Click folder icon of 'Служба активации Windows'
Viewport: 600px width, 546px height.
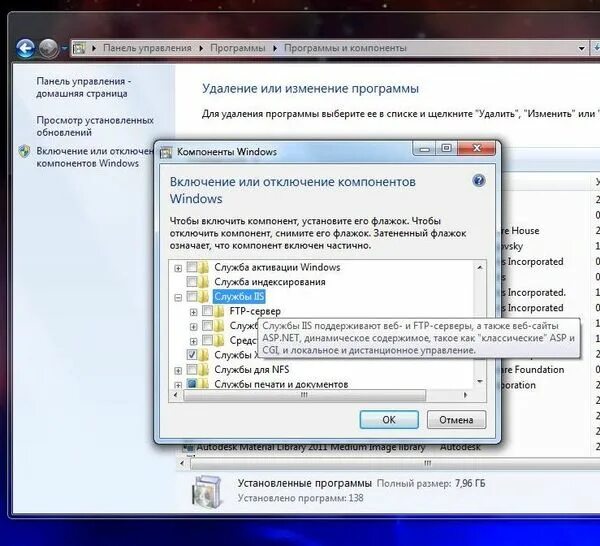tap(204, 267)
